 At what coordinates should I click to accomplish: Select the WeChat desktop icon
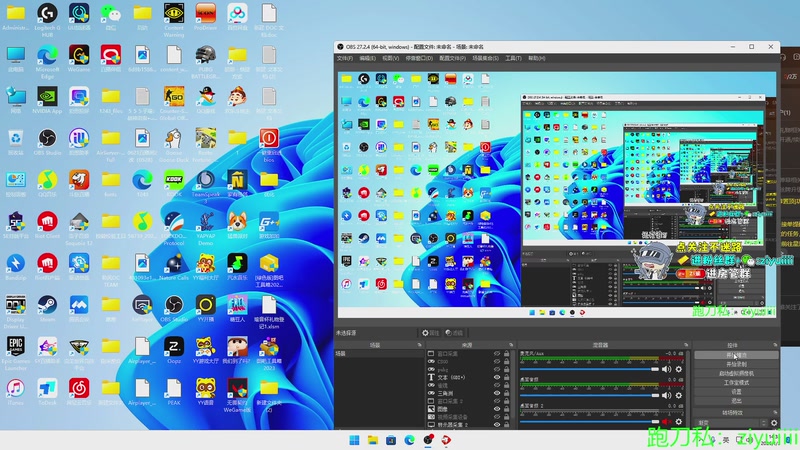(111, 16)
